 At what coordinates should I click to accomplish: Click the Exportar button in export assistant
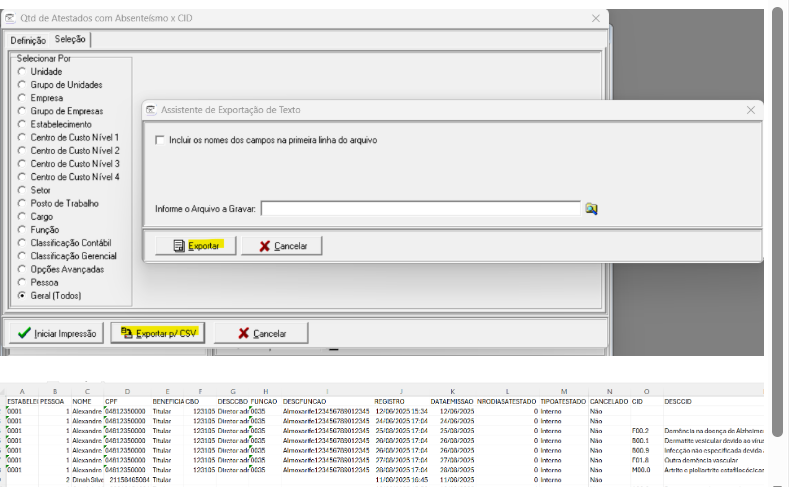(196, 246)
